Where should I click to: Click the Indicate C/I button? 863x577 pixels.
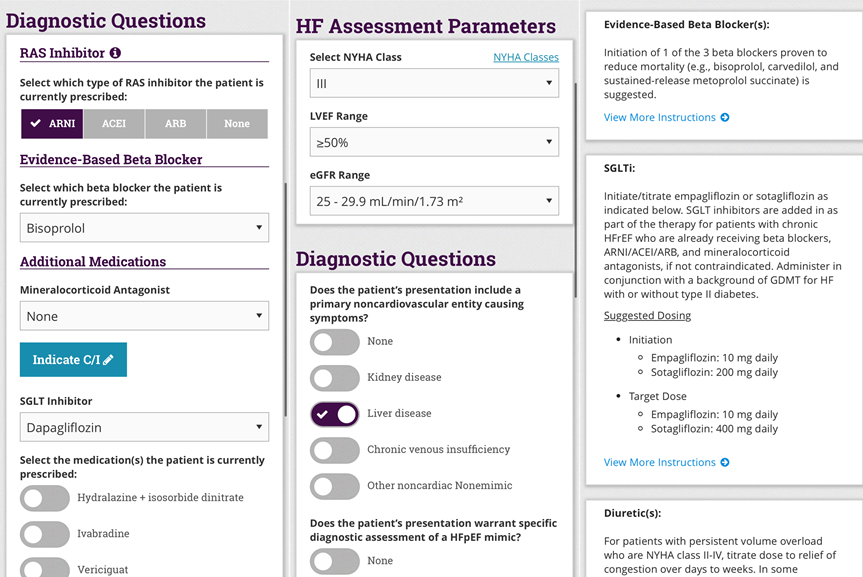73,360
